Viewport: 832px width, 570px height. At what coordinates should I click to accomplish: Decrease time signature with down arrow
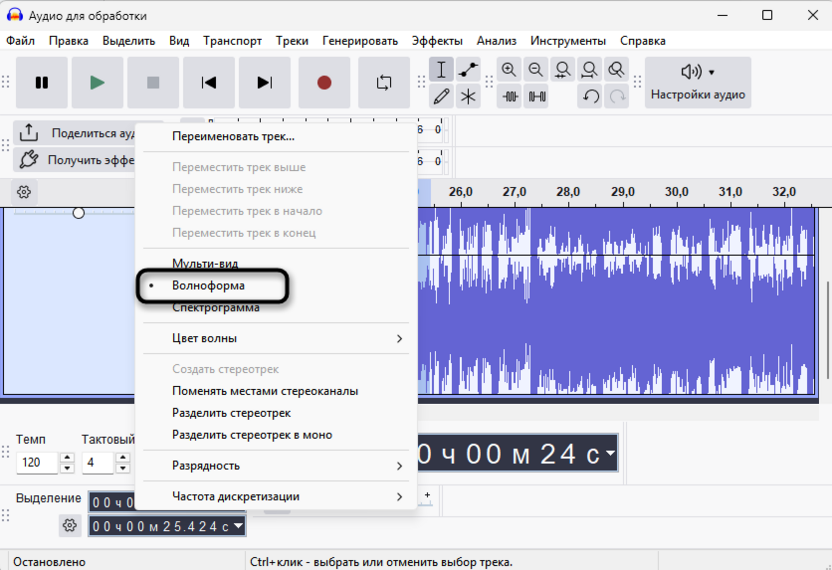123,468
